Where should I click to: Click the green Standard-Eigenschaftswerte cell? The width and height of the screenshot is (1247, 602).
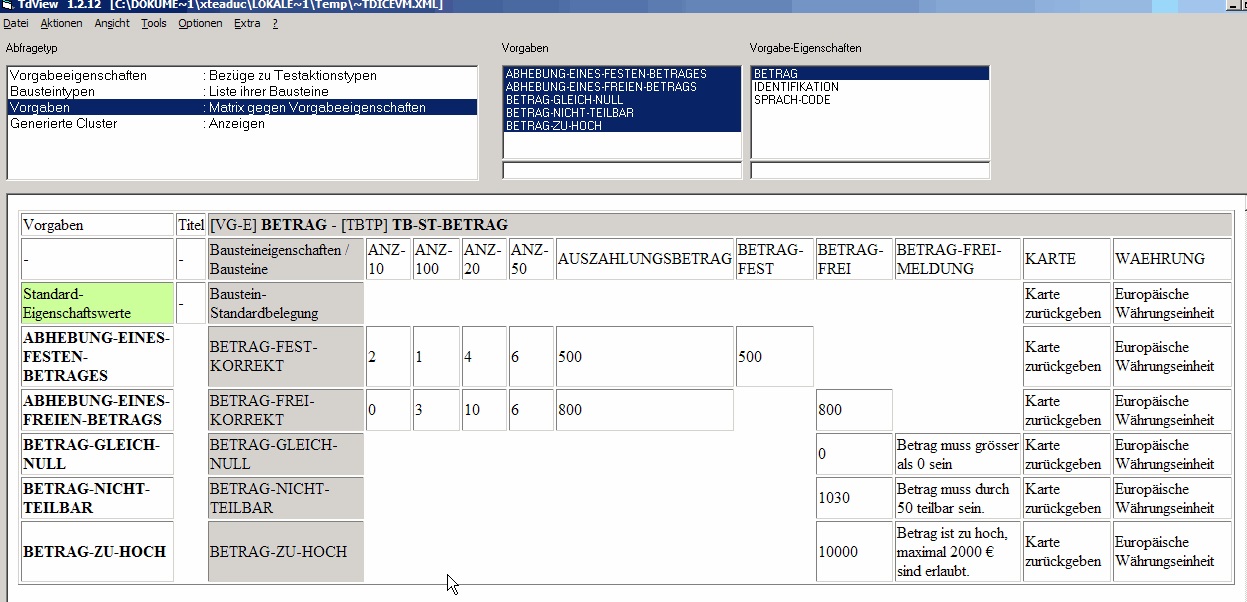[x=96, y=303]
